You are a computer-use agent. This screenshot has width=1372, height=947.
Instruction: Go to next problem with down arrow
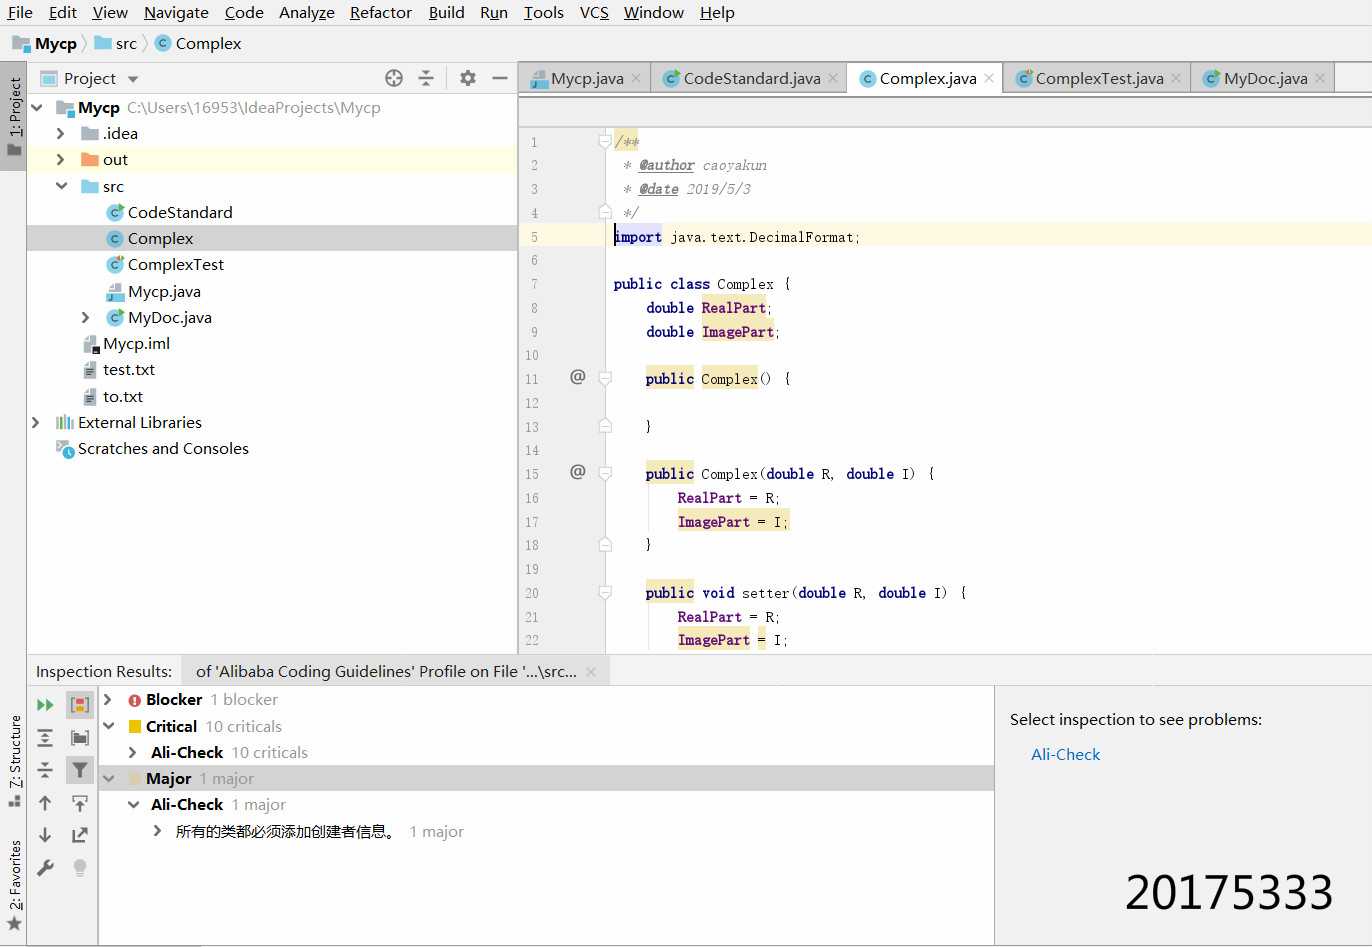pos(45,835)
